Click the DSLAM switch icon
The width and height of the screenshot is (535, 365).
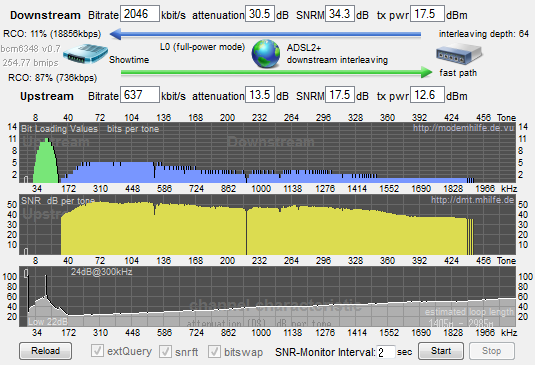coord(459,55)
